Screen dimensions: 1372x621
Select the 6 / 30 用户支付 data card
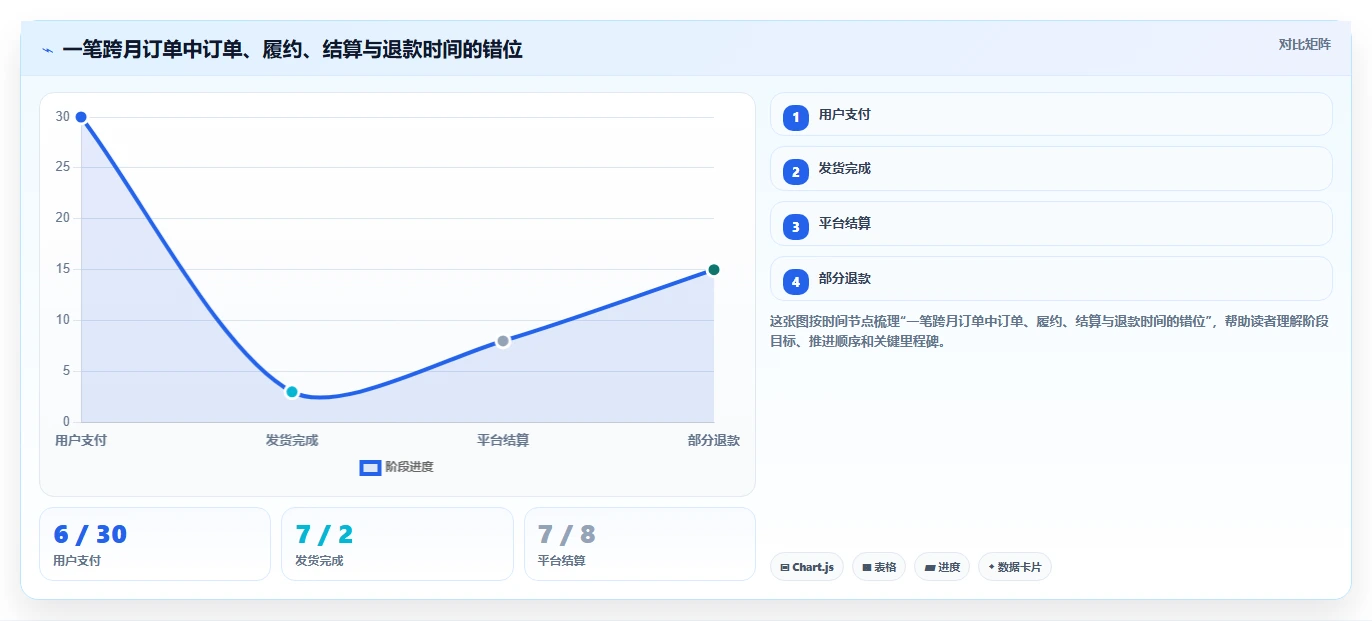(x=155, y=544)
